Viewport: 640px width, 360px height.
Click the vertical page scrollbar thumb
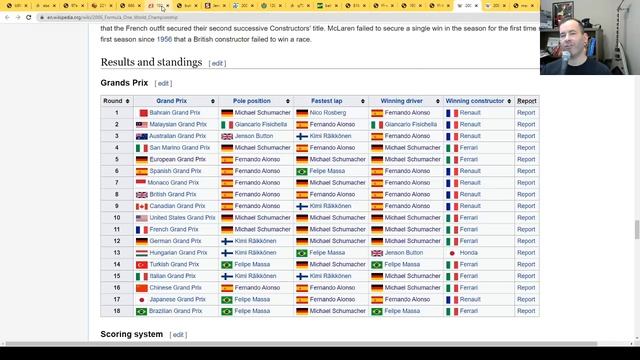coord(637,229)
